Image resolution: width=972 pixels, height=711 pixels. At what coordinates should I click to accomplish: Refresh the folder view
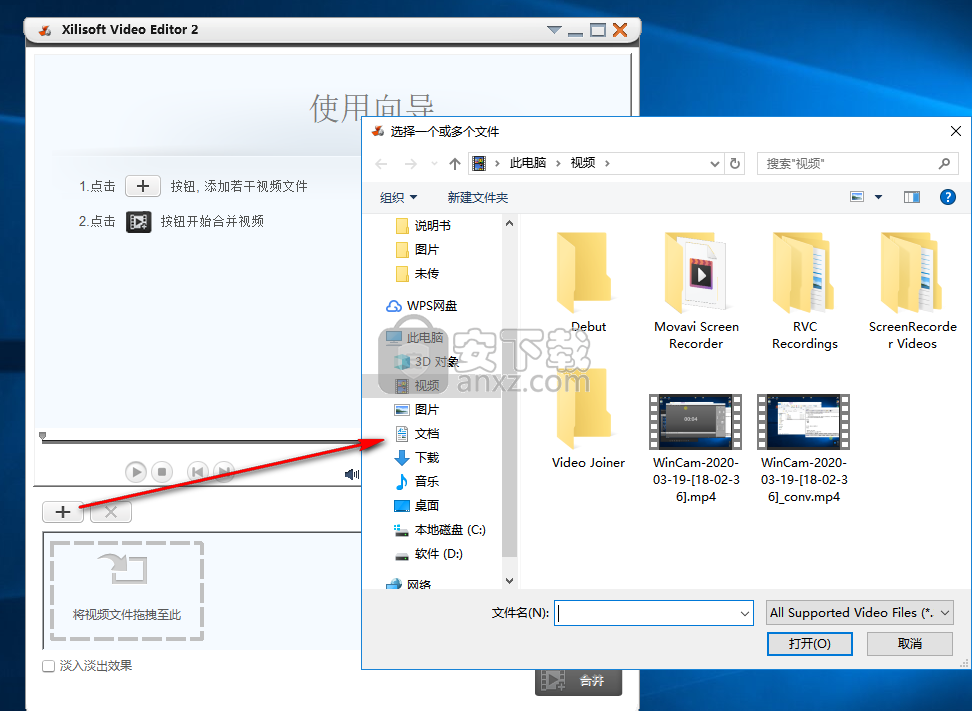[x=735, y=164]
